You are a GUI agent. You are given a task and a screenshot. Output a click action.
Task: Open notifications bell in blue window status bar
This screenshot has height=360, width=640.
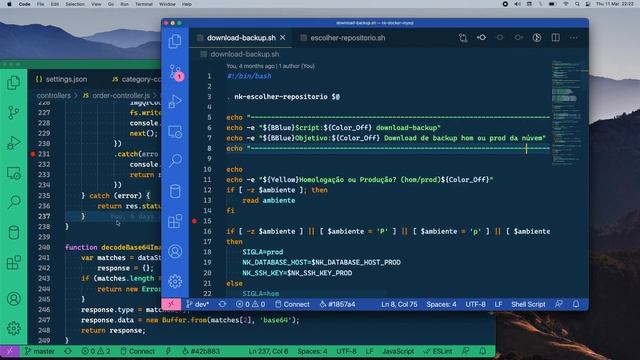tap(576, 304)
